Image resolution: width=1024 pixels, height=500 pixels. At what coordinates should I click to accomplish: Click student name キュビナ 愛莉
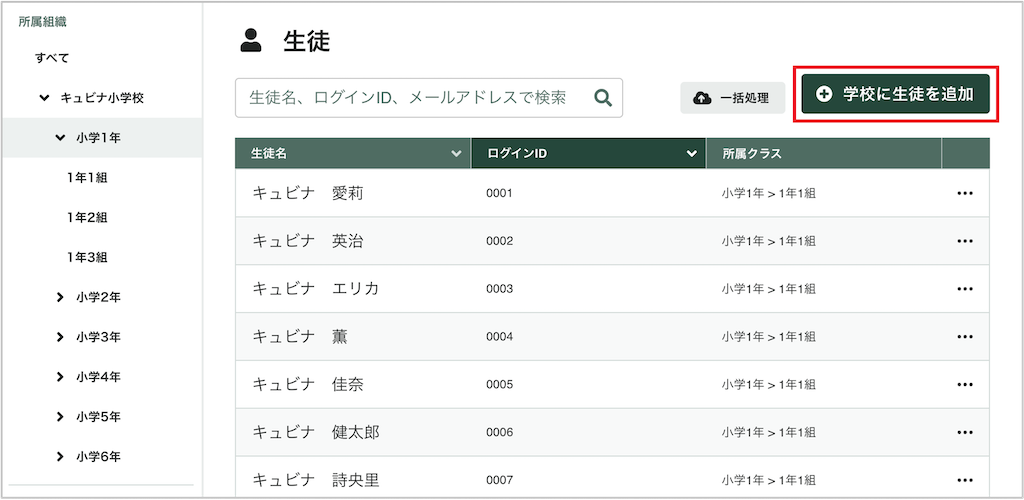coord(308,193)
